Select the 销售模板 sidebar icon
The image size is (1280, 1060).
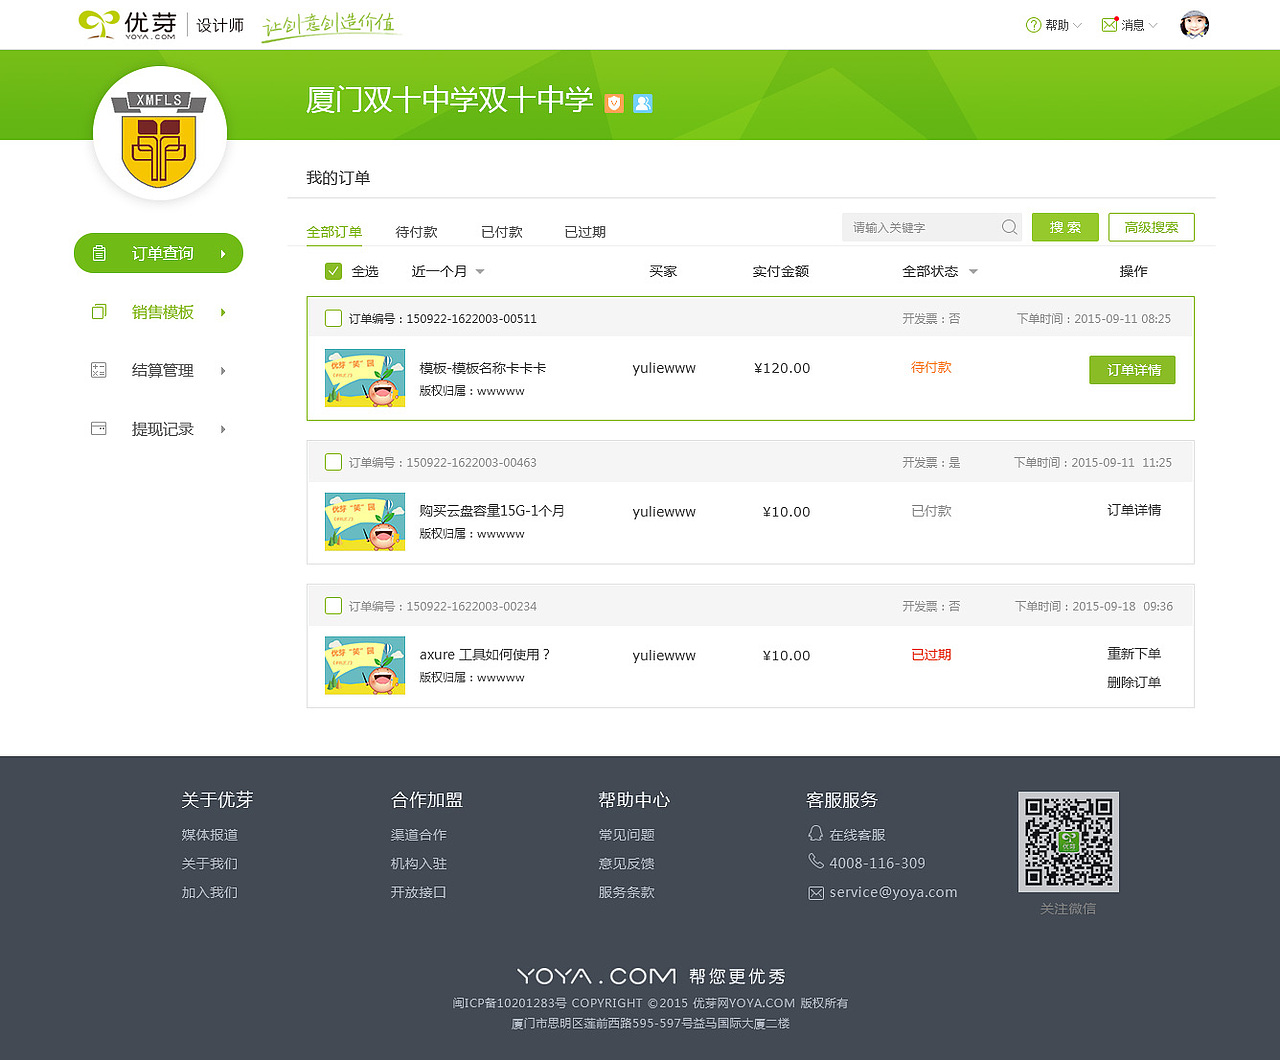(x=99, y=311)
